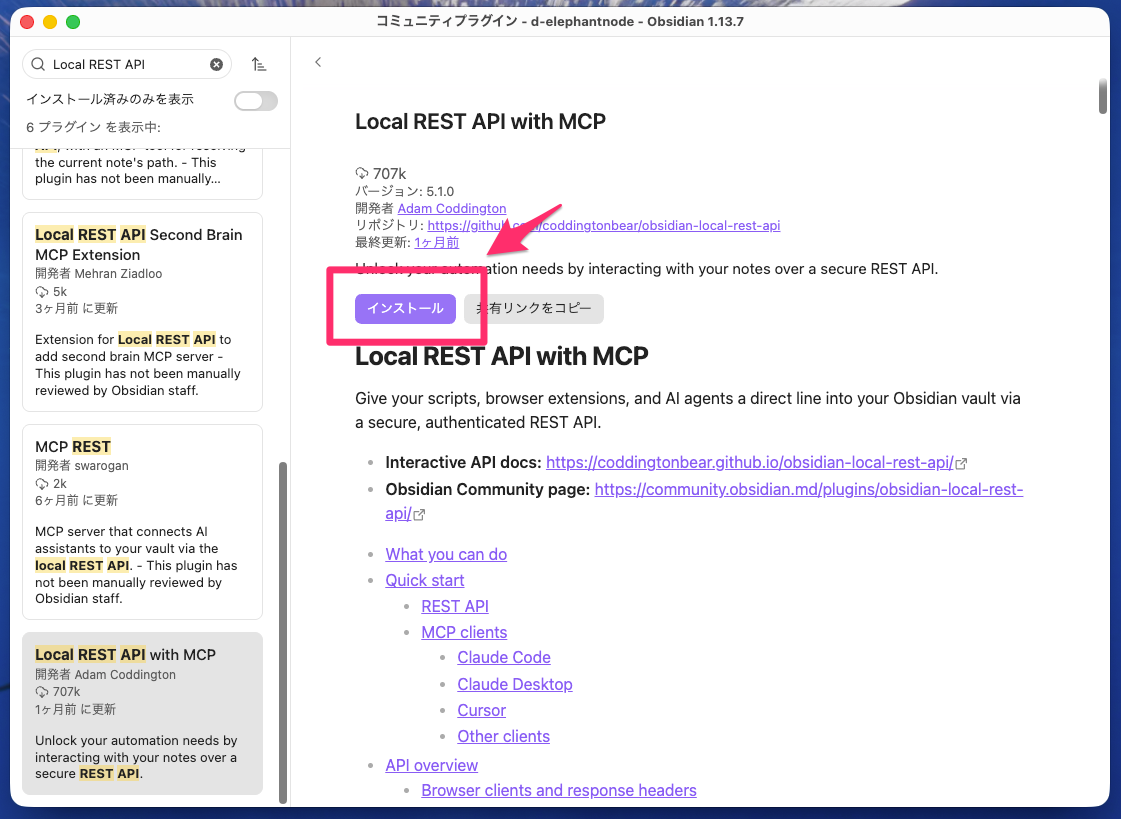Click '開発者 swarogan' text
The image size is (1121, 819).
click(x=82, y=466)
